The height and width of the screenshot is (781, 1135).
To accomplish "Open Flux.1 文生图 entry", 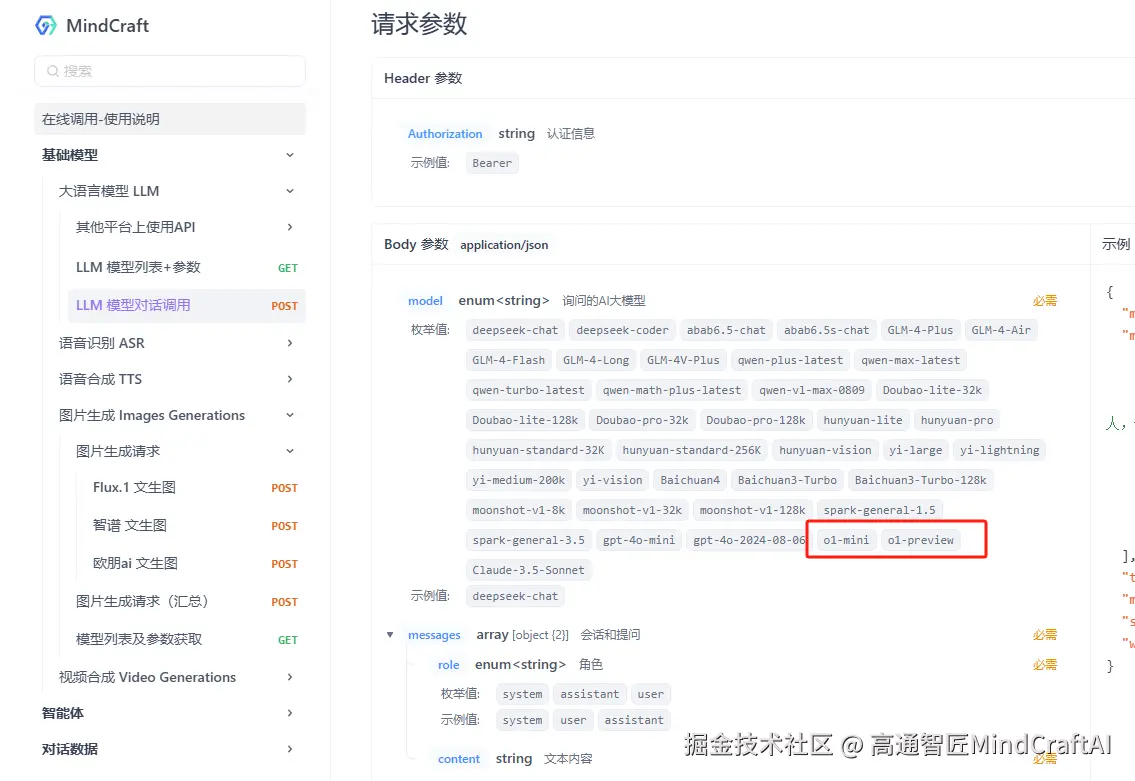I will 195,487.
